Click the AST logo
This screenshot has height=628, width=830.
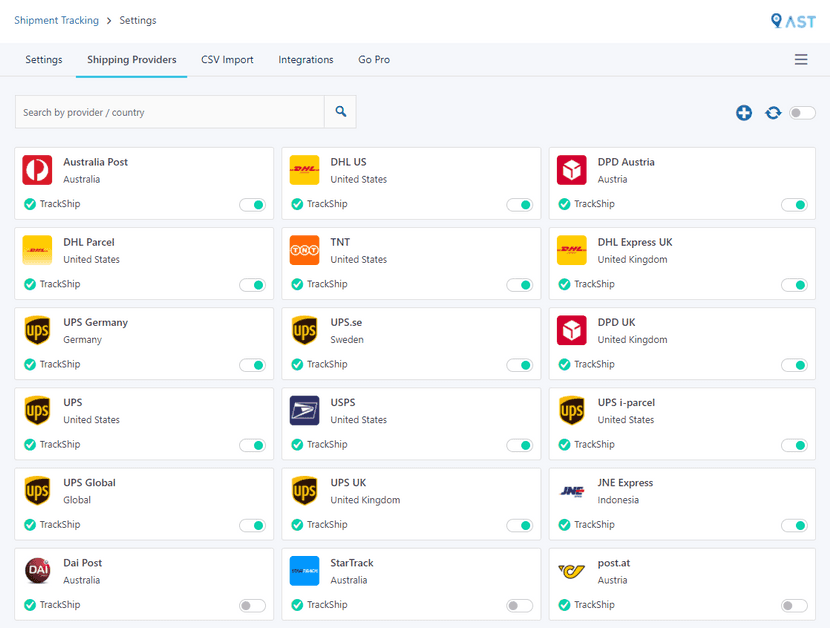[x=793, y=20]
